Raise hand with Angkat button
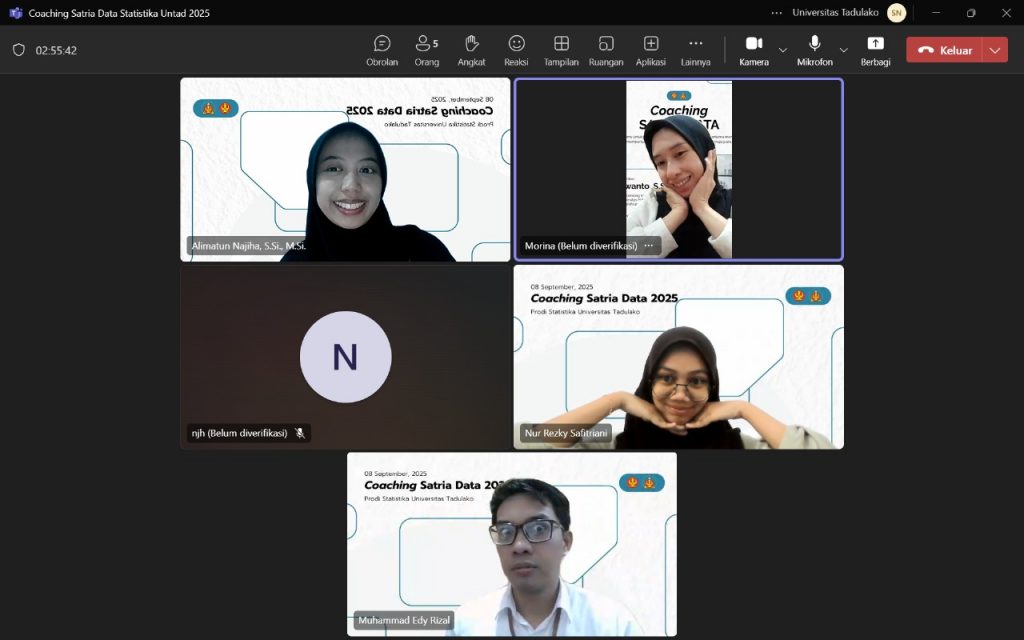This screenshot has width=1024, height=640. [x=472, y=50]
